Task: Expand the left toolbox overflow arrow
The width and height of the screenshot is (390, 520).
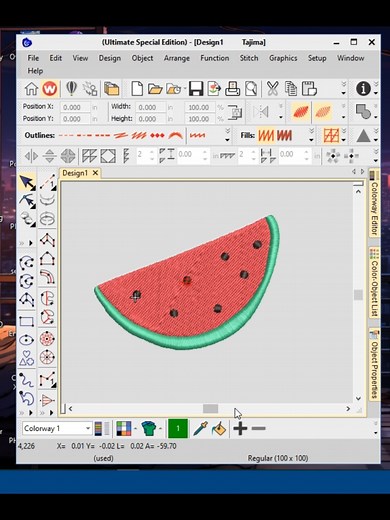Action: [x=31, y=243]
